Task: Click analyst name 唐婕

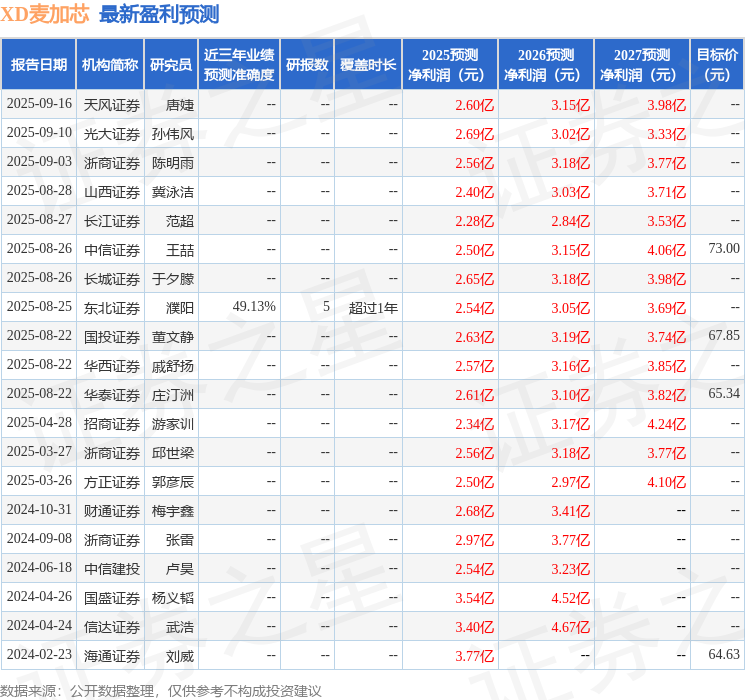Action: [x=180, y=105]
